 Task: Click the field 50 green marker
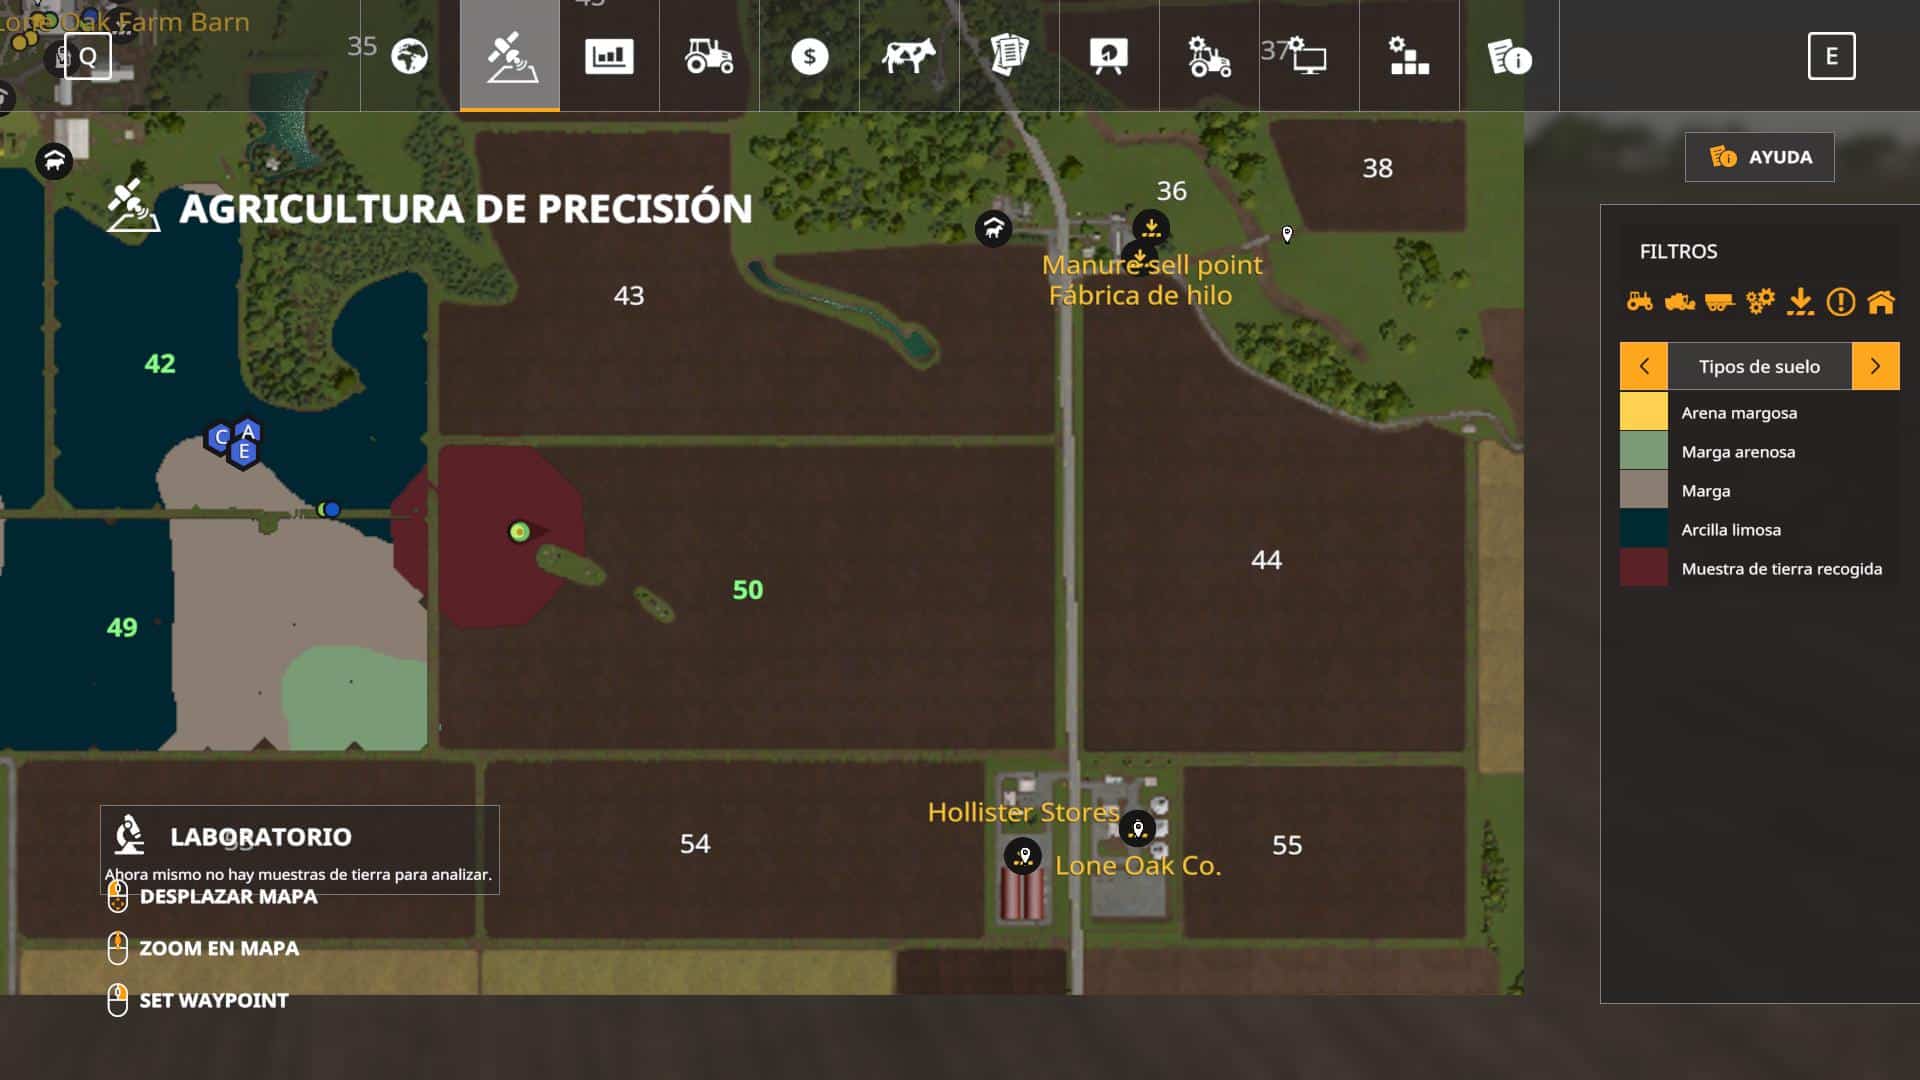(519, 531)
